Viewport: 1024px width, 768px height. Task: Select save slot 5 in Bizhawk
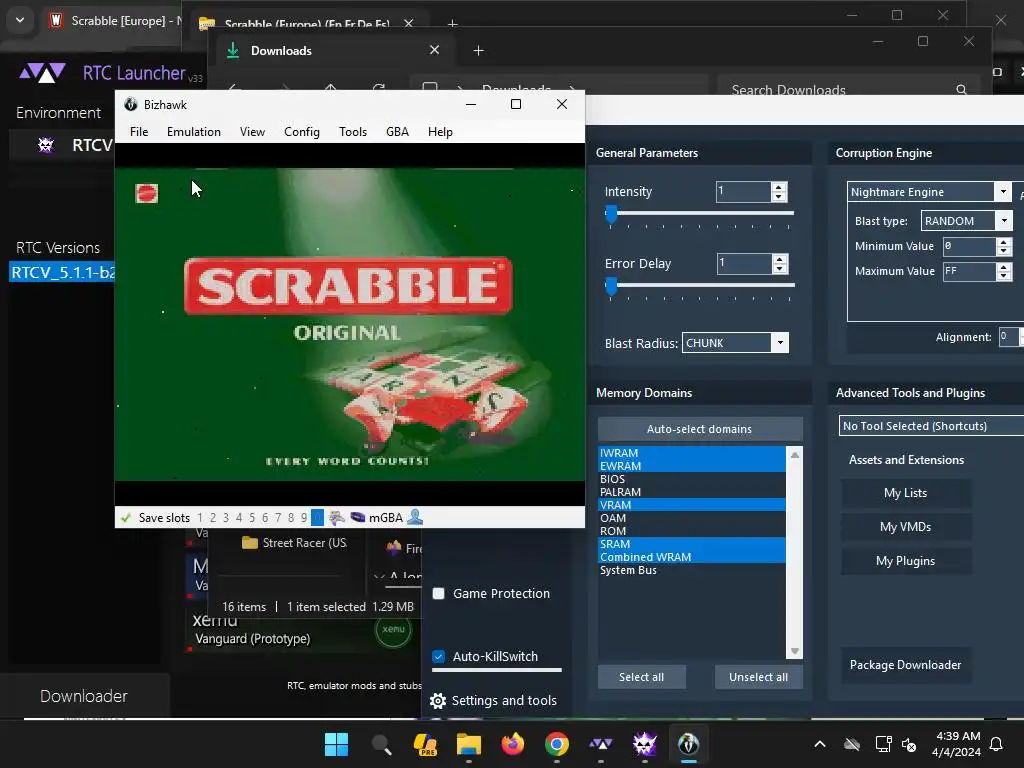(252, 518)
